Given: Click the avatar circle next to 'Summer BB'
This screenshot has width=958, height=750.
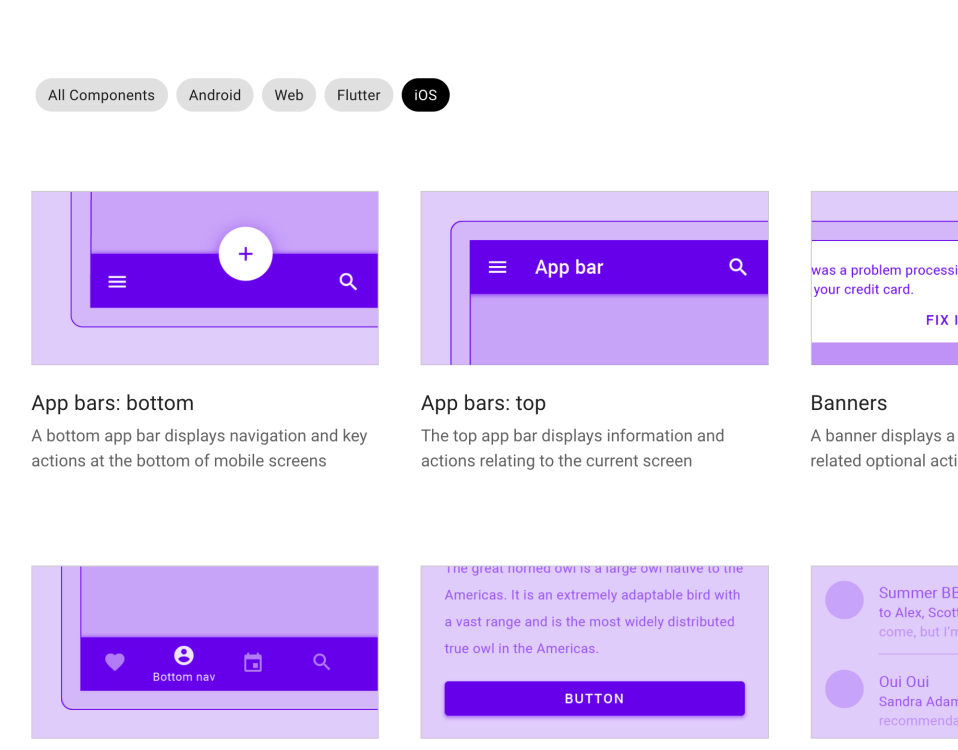Looking at the screenshot, I should [844, 600].
